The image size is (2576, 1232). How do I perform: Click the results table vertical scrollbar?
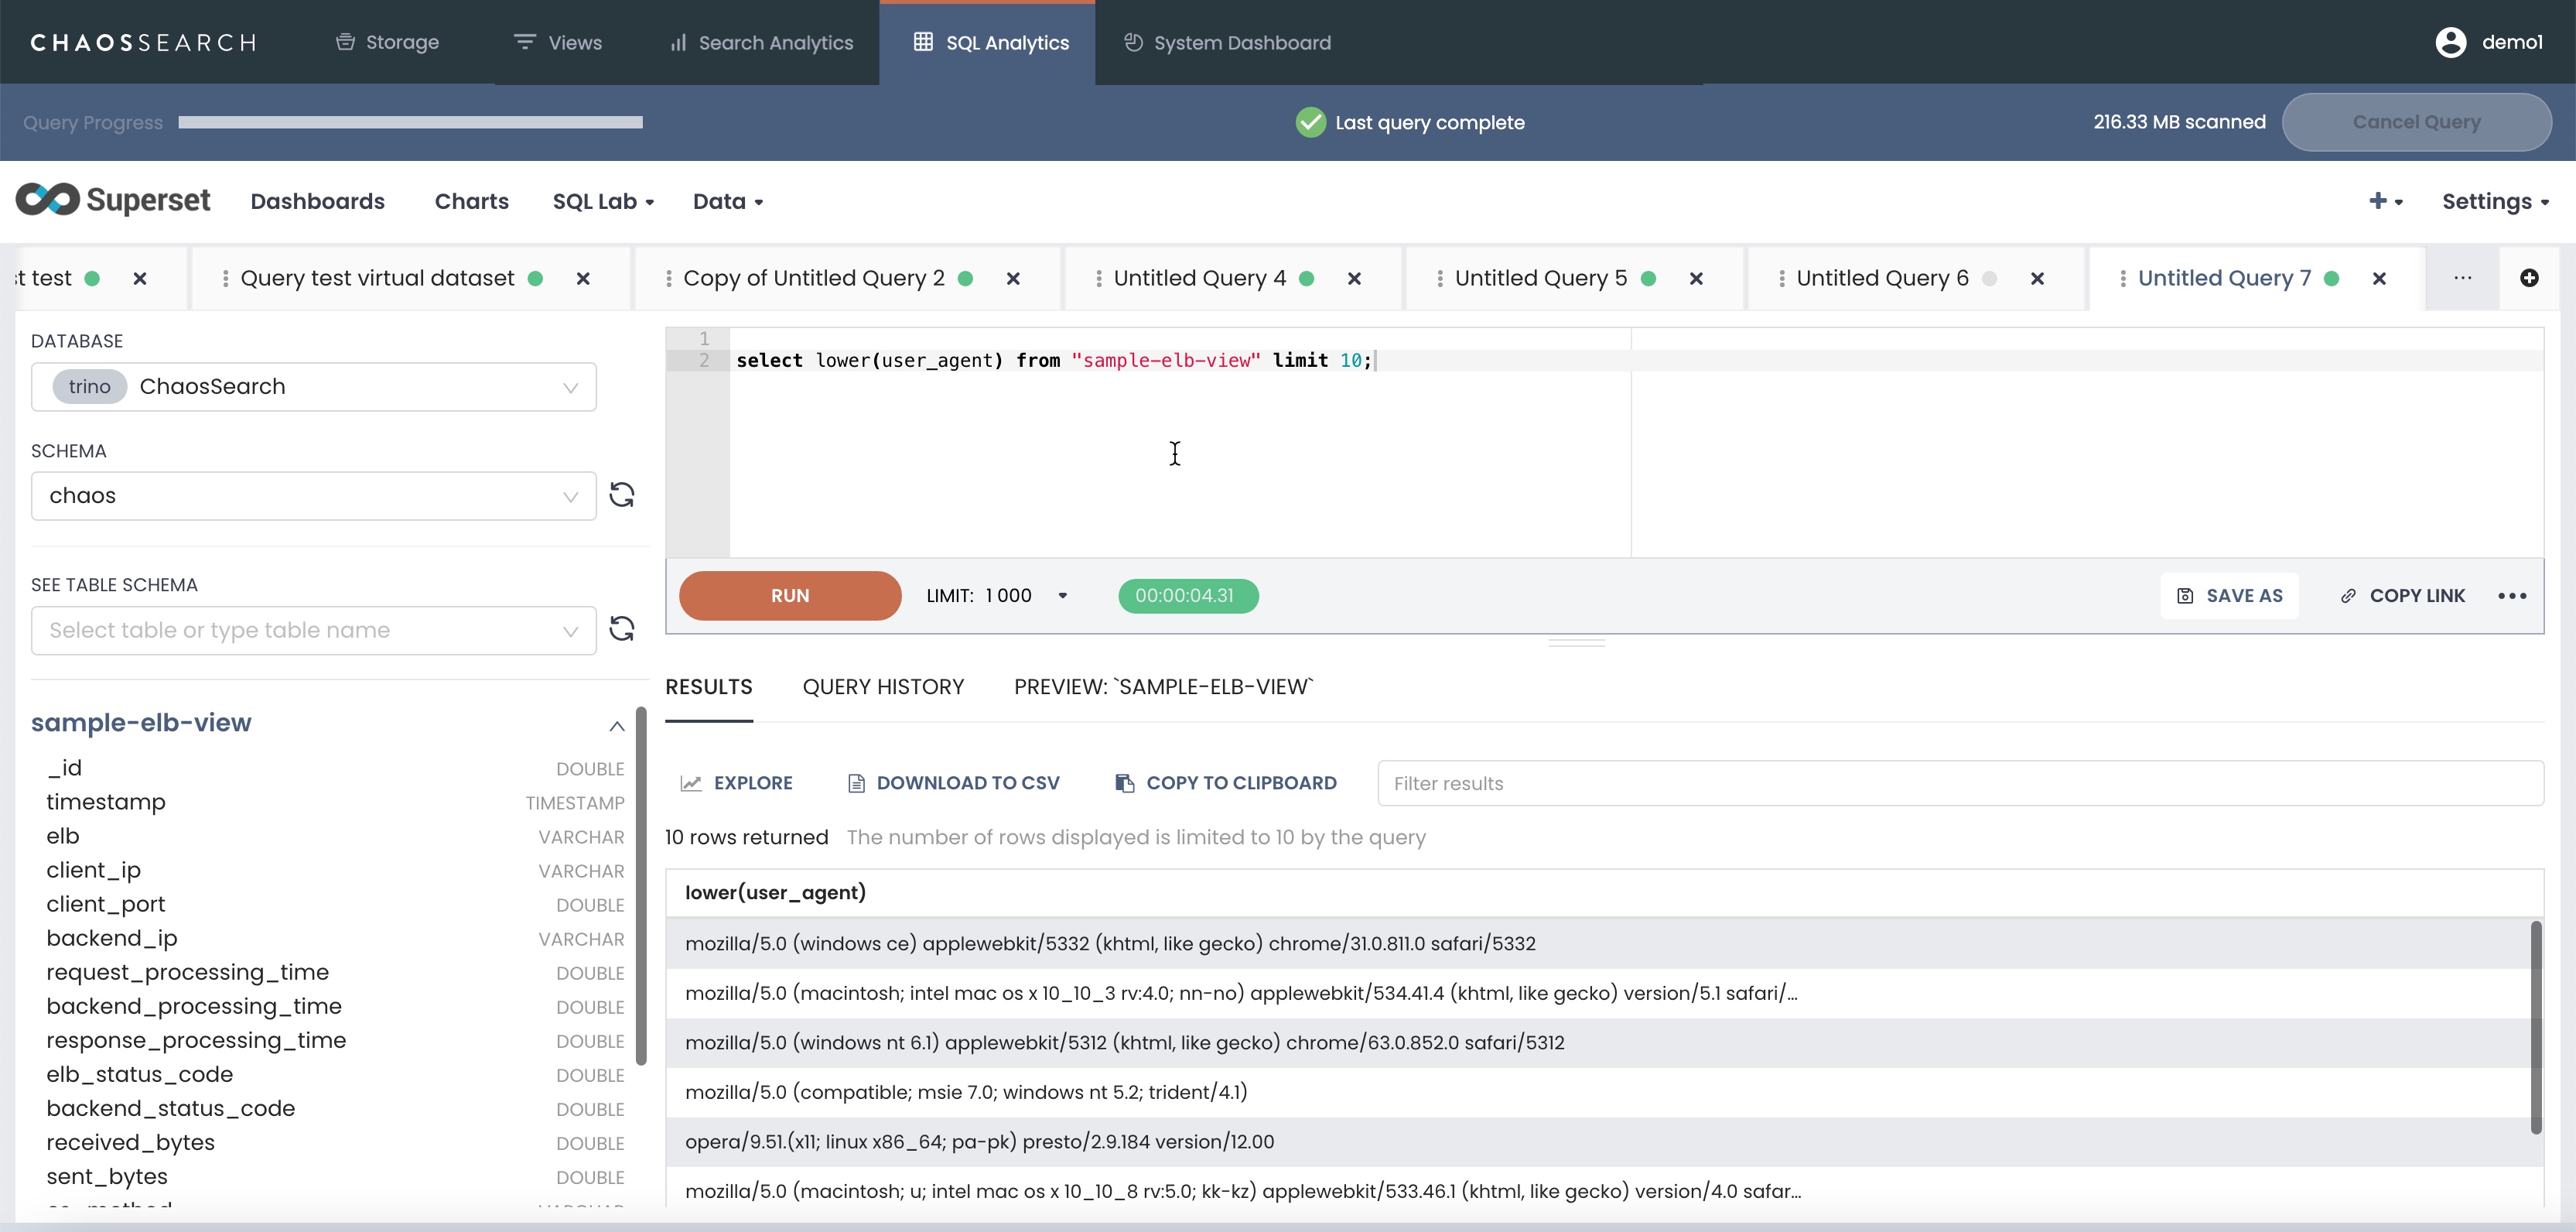(2535, 1027)
